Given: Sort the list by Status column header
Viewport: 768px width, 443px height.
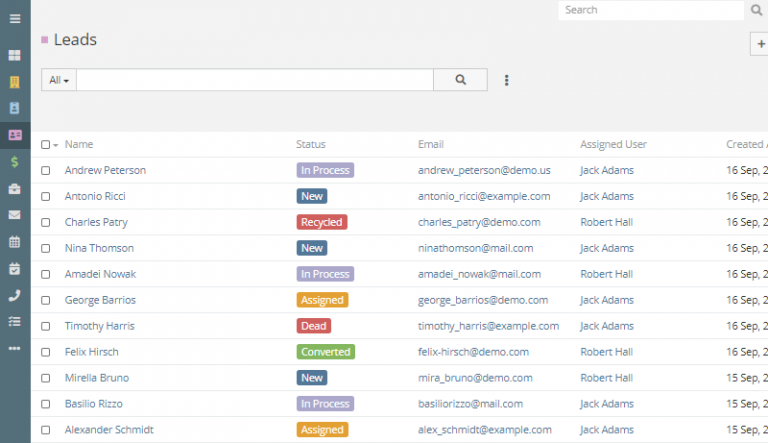Looking at the screenshot, I should click(311, 145).
